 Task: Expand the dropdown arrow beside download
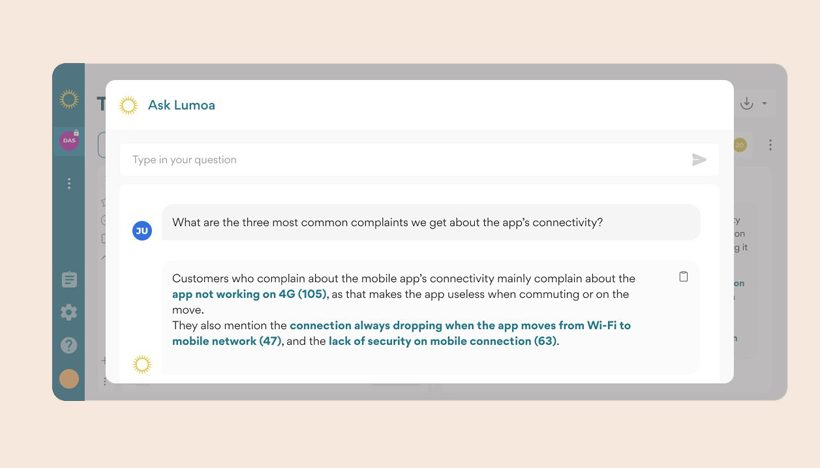click(765, 104)
